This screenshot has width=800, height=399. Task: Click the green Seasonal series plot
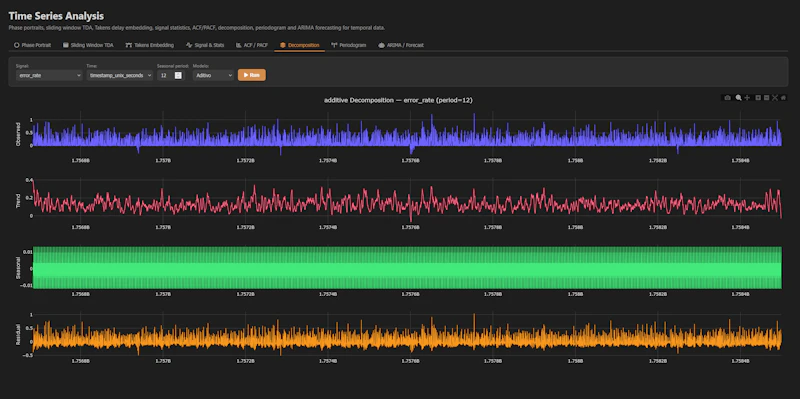click(x=407, y=268)
